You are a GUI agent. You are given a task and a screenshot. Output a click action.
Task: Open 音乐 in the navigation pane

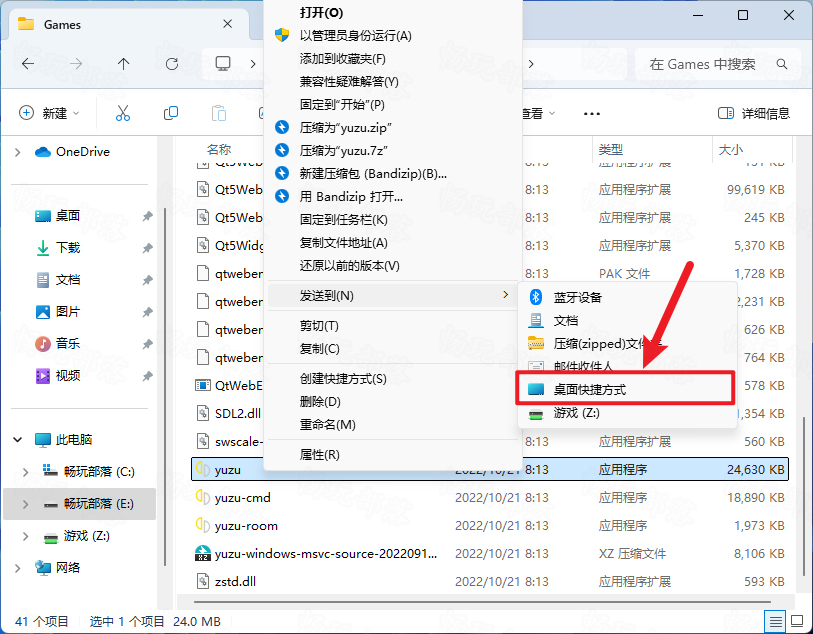coord(68,344)
